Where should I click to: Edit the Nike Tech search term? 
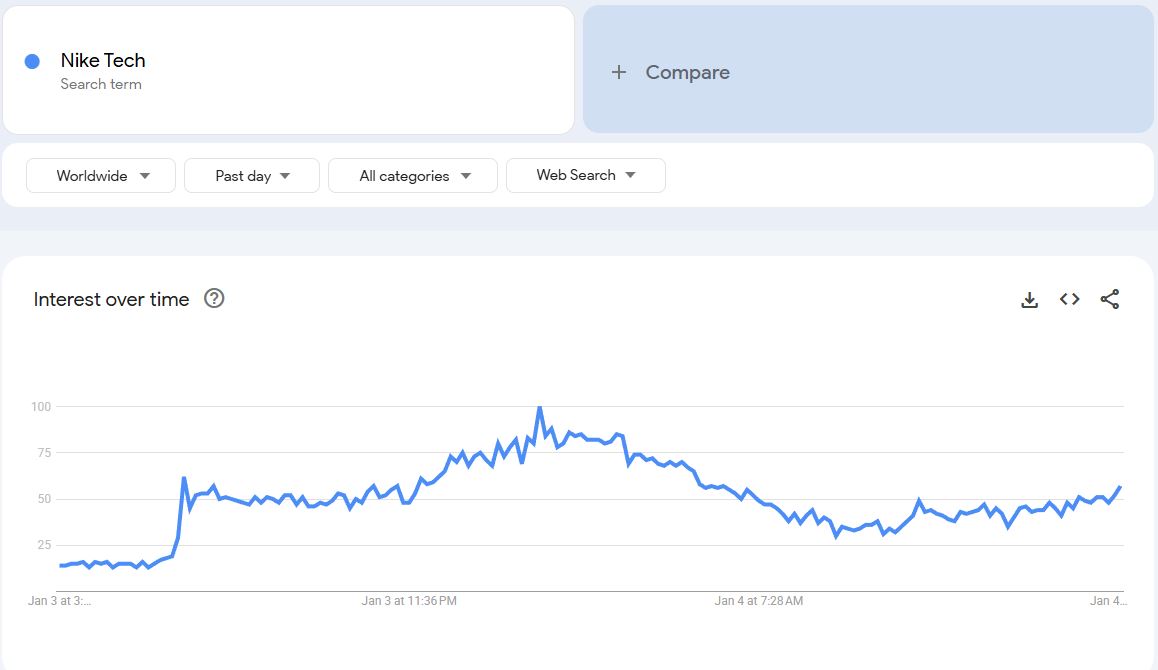103,61
